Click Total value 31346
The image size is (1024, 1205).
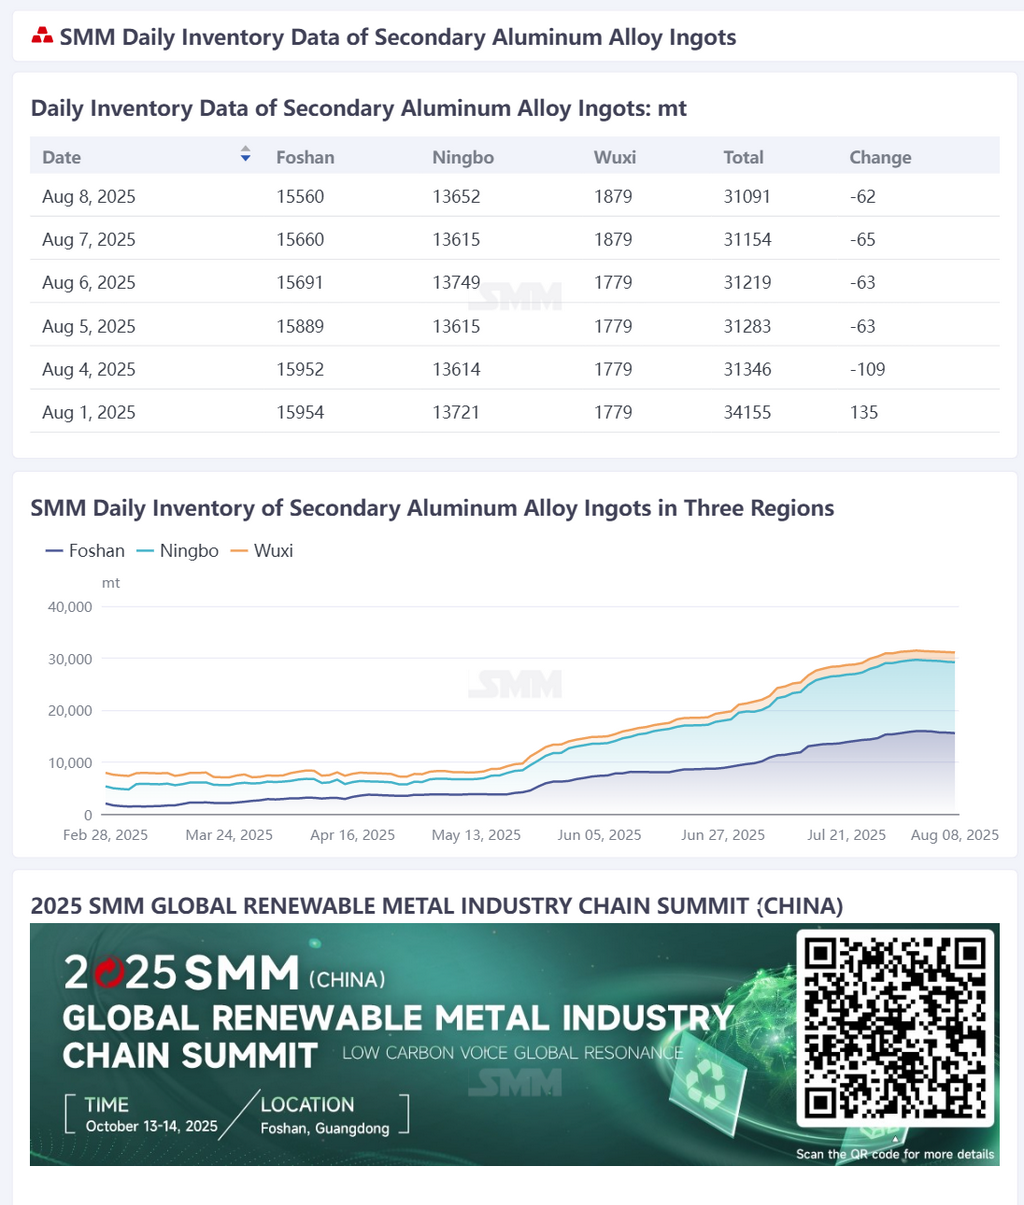tap(747, 370)
